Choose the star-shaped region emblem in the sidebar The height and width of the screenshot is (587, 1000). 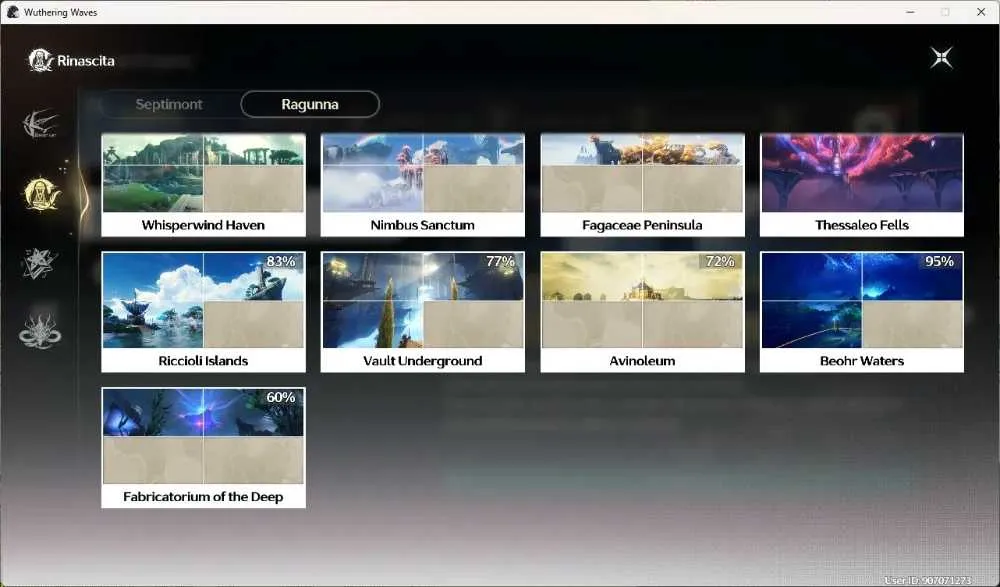click(x=40, y=263)
